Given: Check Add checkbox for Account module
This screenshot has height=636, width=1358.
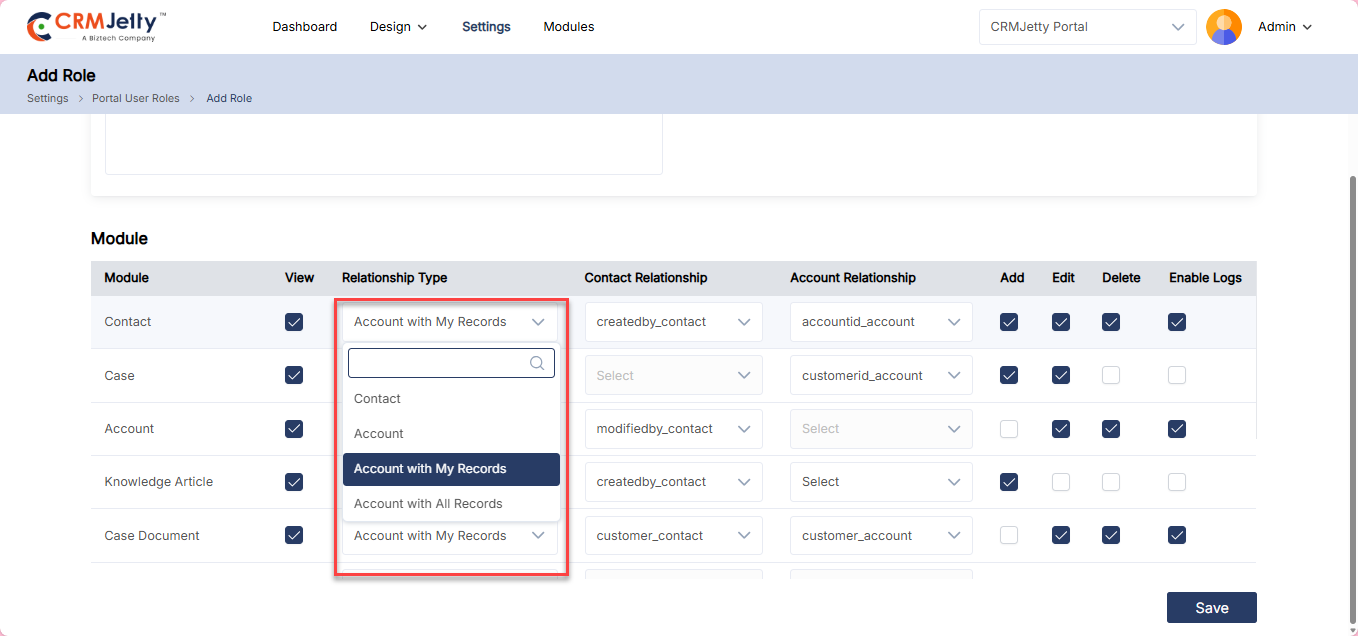Looking at the screenshot, I should pyautogui.click(x=1009, y=429).
